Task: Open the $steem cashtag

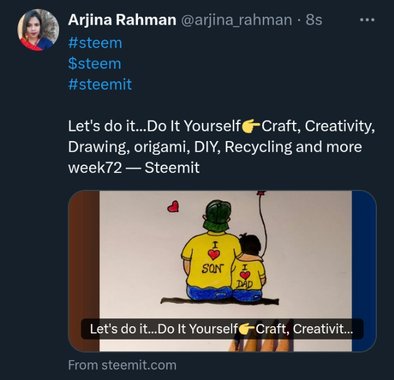Action: (x=94, y=64)
